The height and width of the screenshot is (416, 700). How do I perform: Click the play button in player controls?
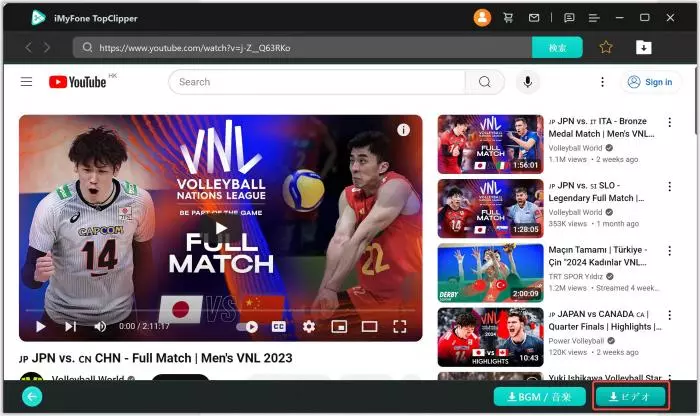[40, 327]
